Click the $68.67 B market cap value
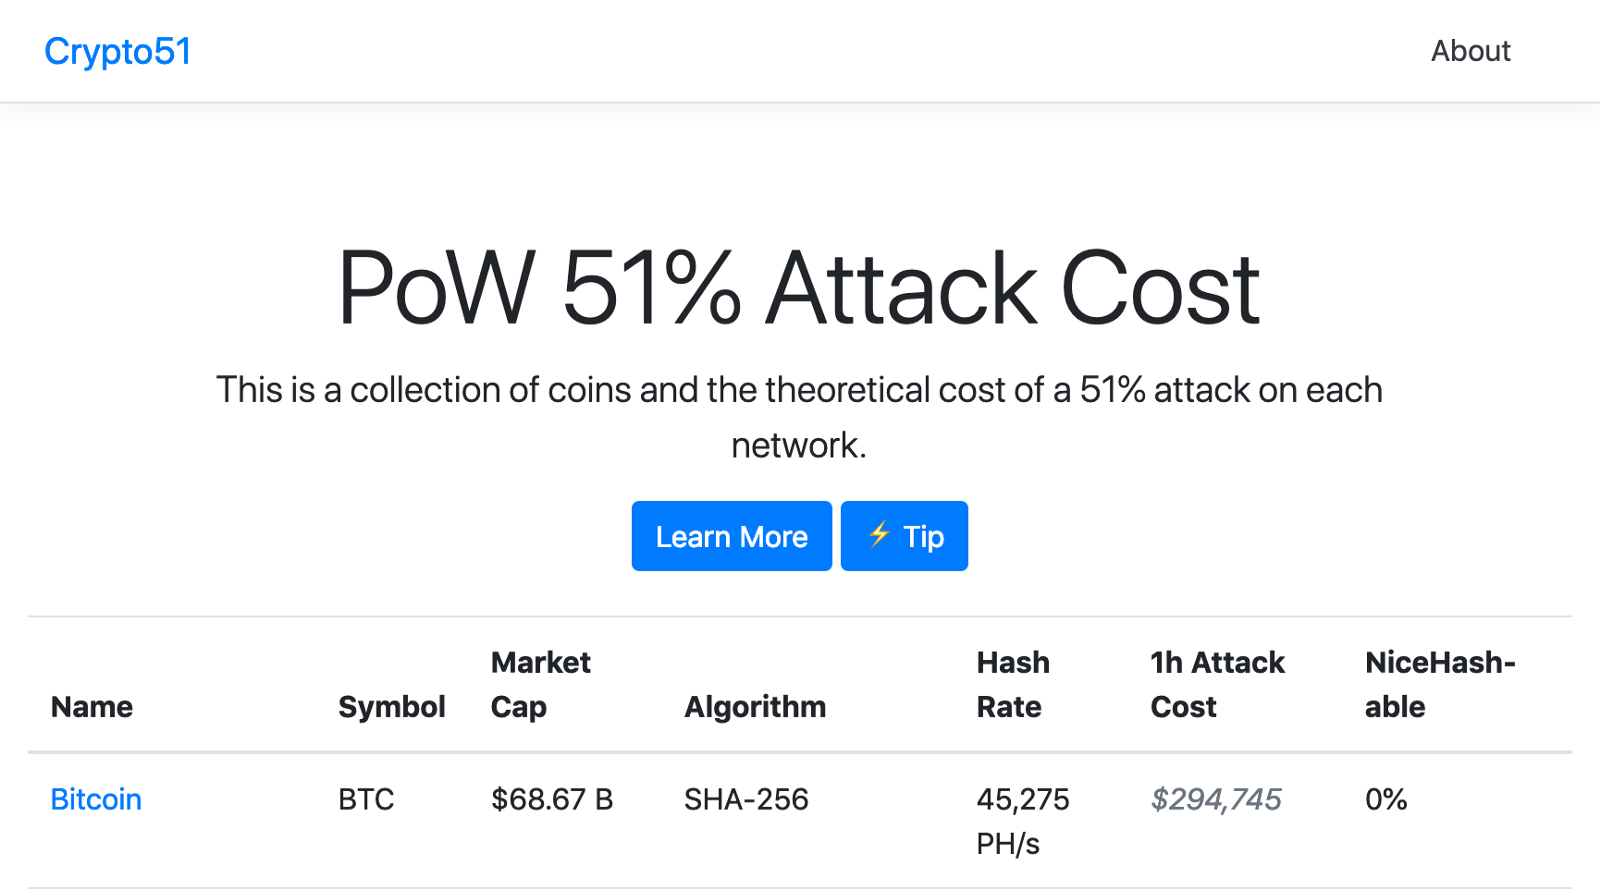 (x=552, y=799)
